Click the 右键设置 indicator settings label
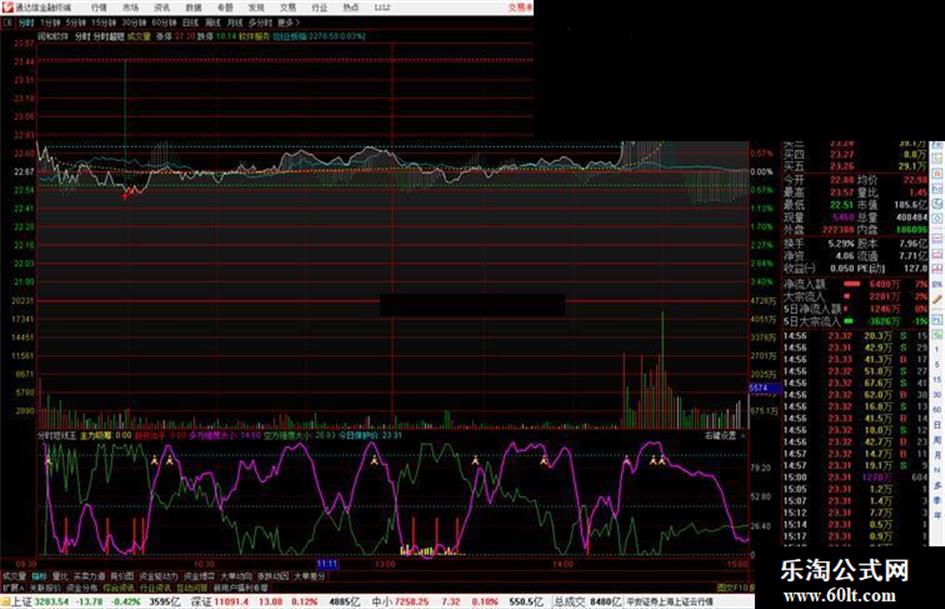Image resolution: width=945 pixels, height=609 pixels. (x=721, y=435)
